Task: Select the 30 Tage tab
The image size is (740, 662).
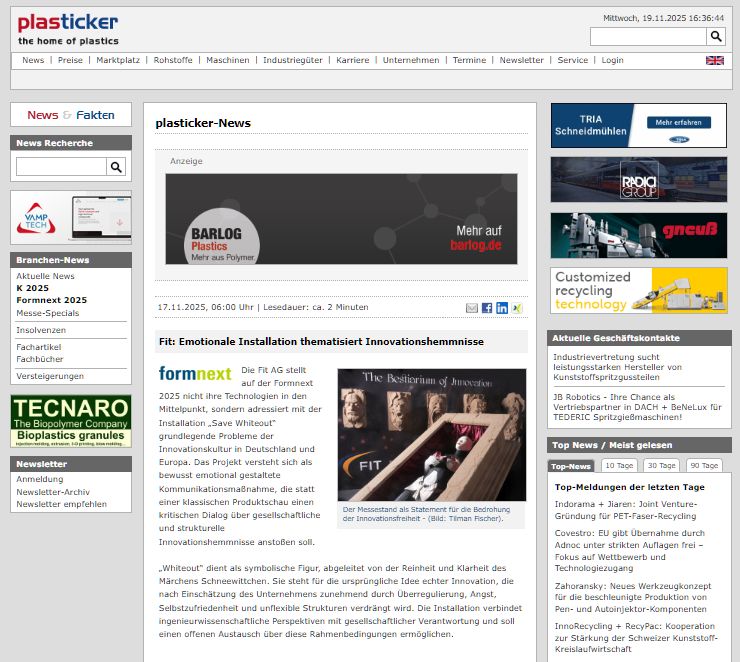Action: pyautogui.click(x=662, y=466)
